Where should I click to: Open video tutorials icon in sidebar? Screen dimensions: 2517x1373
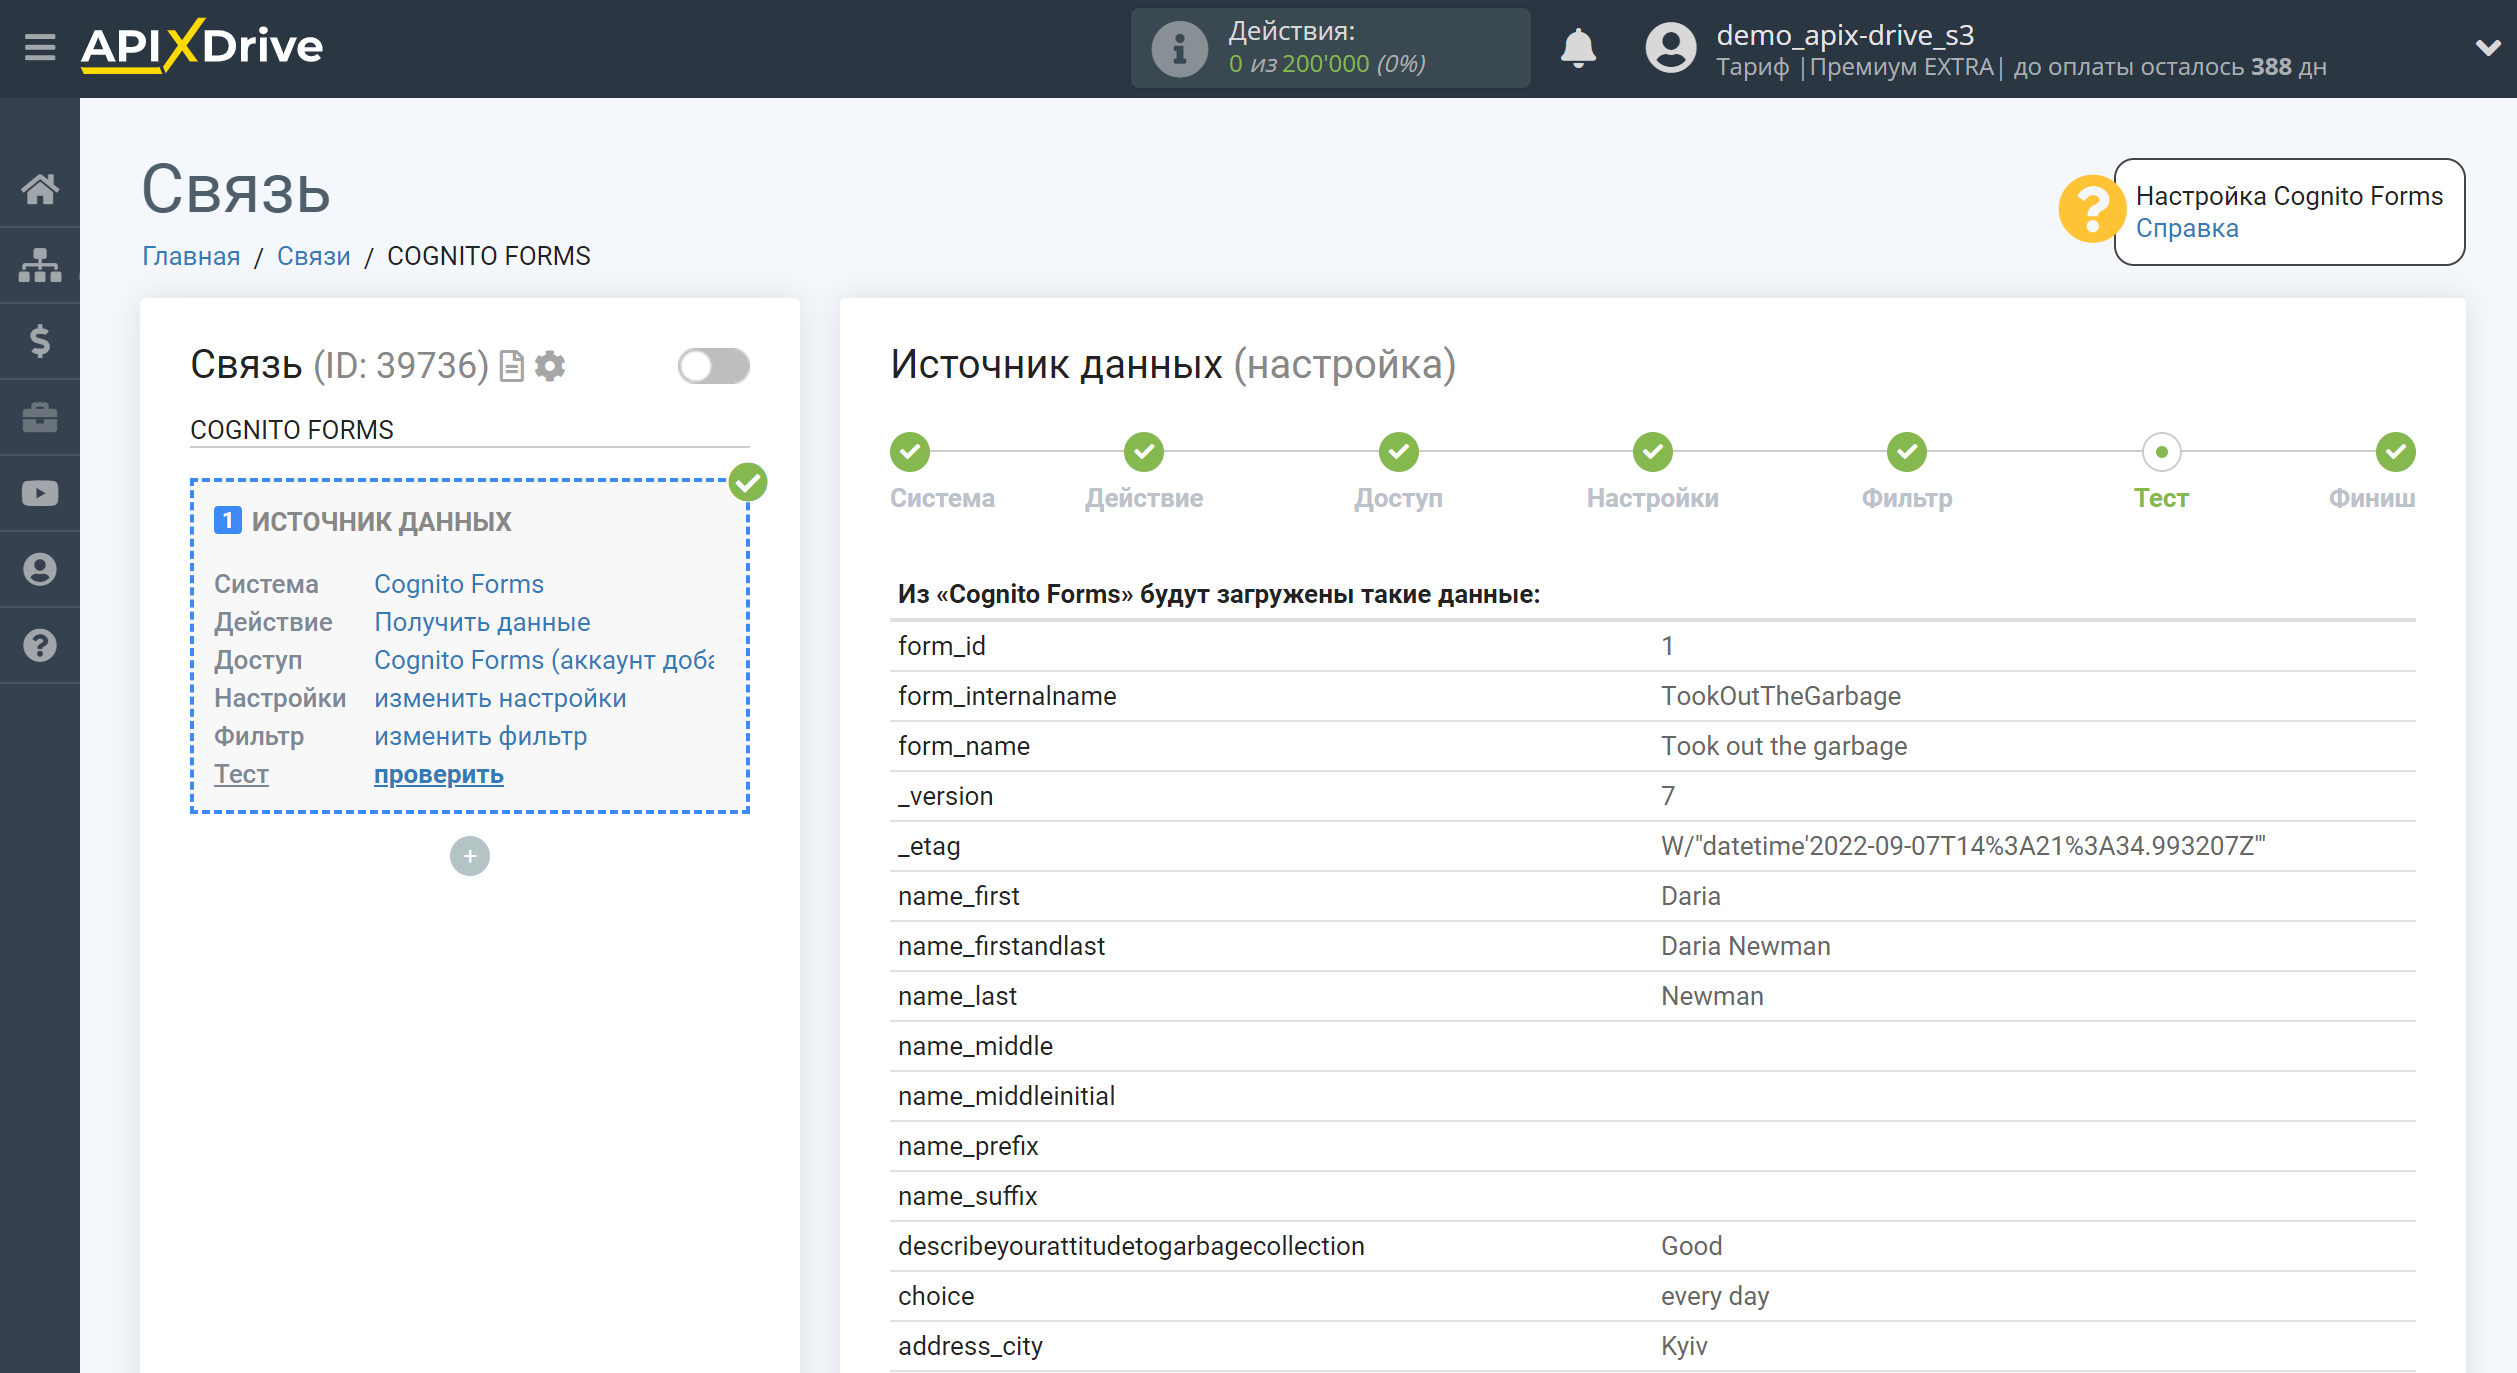coord(40,493)
